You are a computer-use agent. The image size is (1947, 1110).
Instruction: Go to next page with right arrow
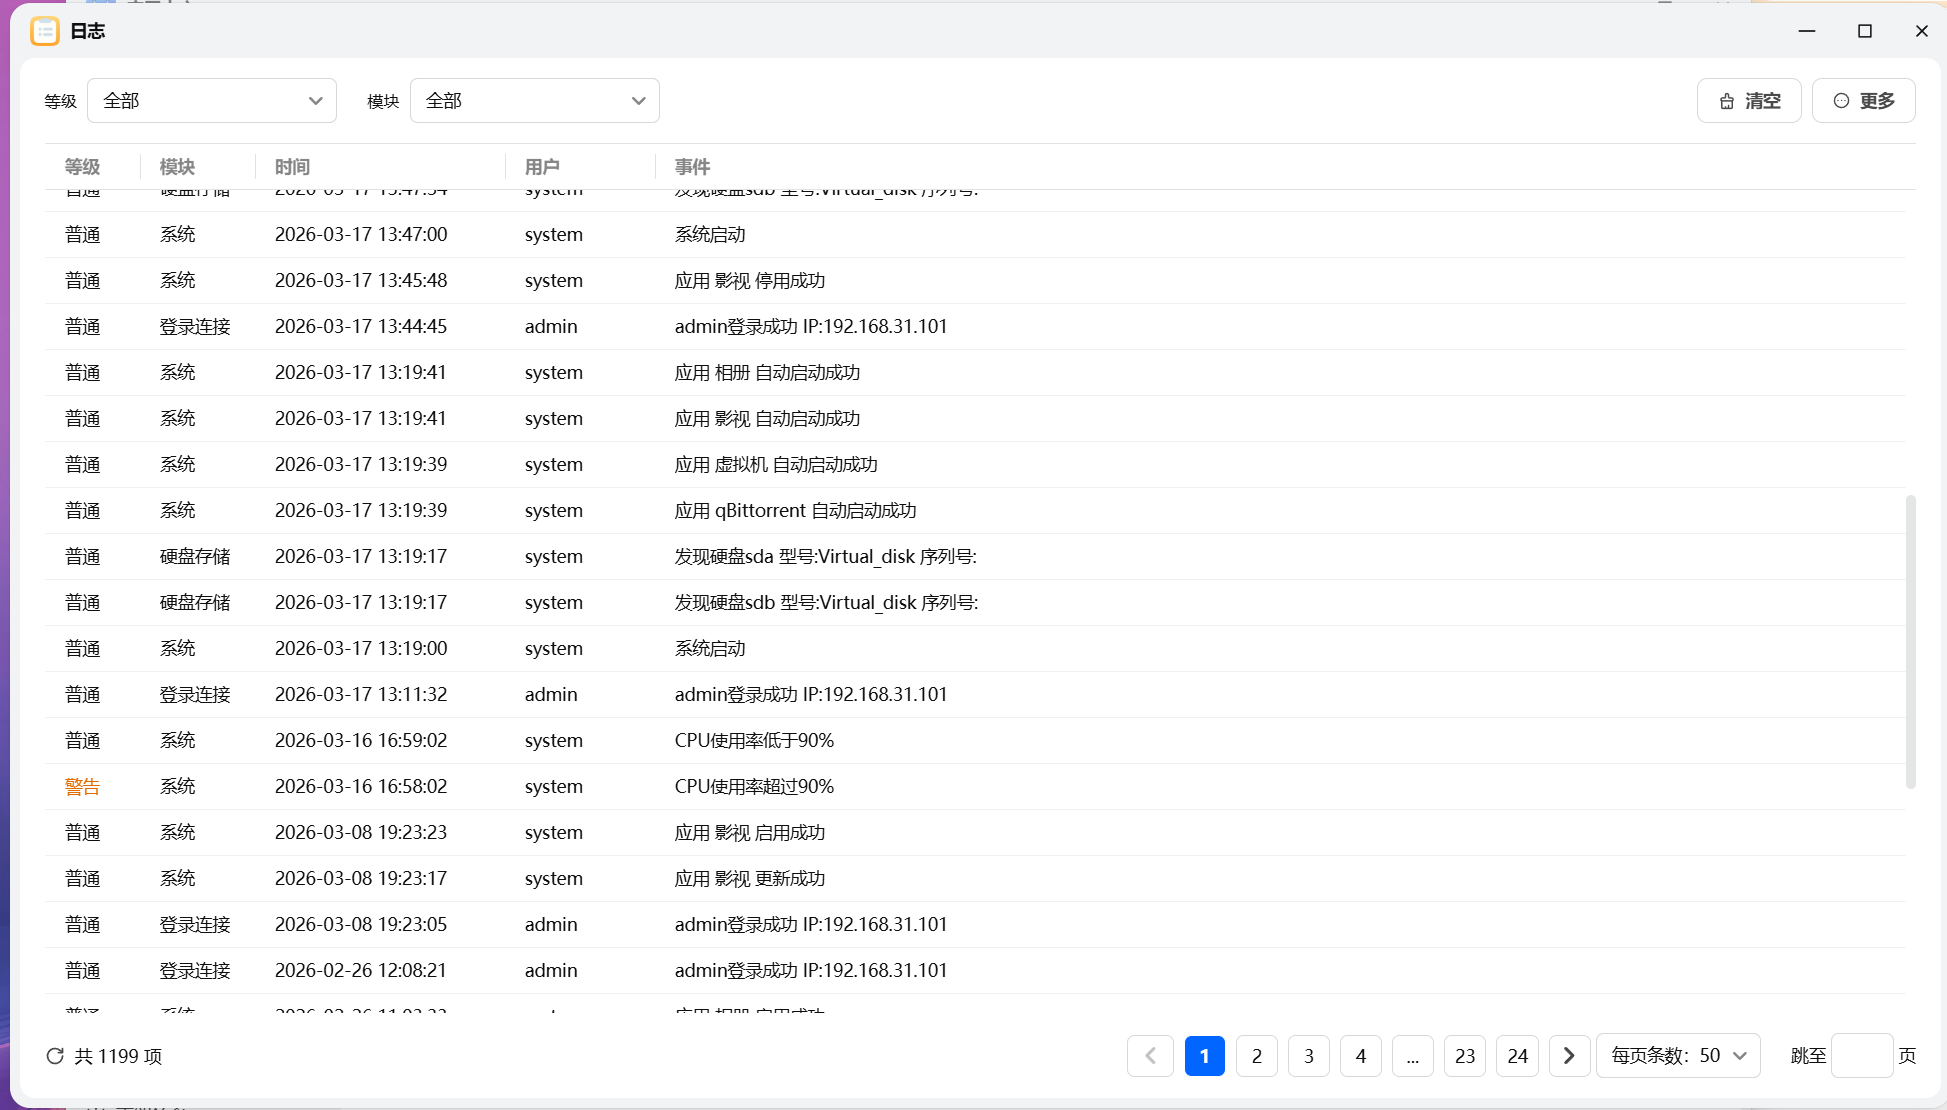click(x=1569, y=1056)
